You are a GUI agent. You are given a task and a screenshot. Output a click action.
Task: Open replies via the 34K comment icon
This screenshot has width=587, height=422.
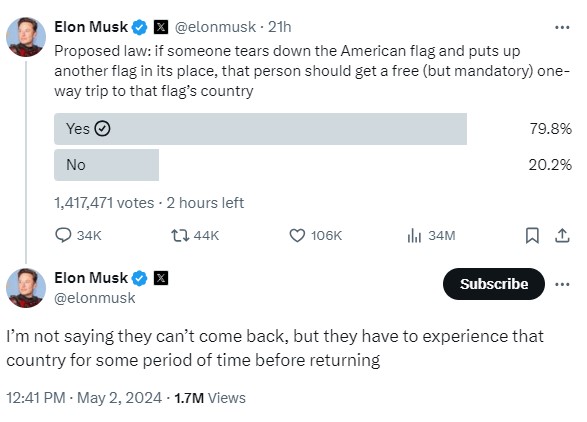pyautogui.click(x=63, y=236)
